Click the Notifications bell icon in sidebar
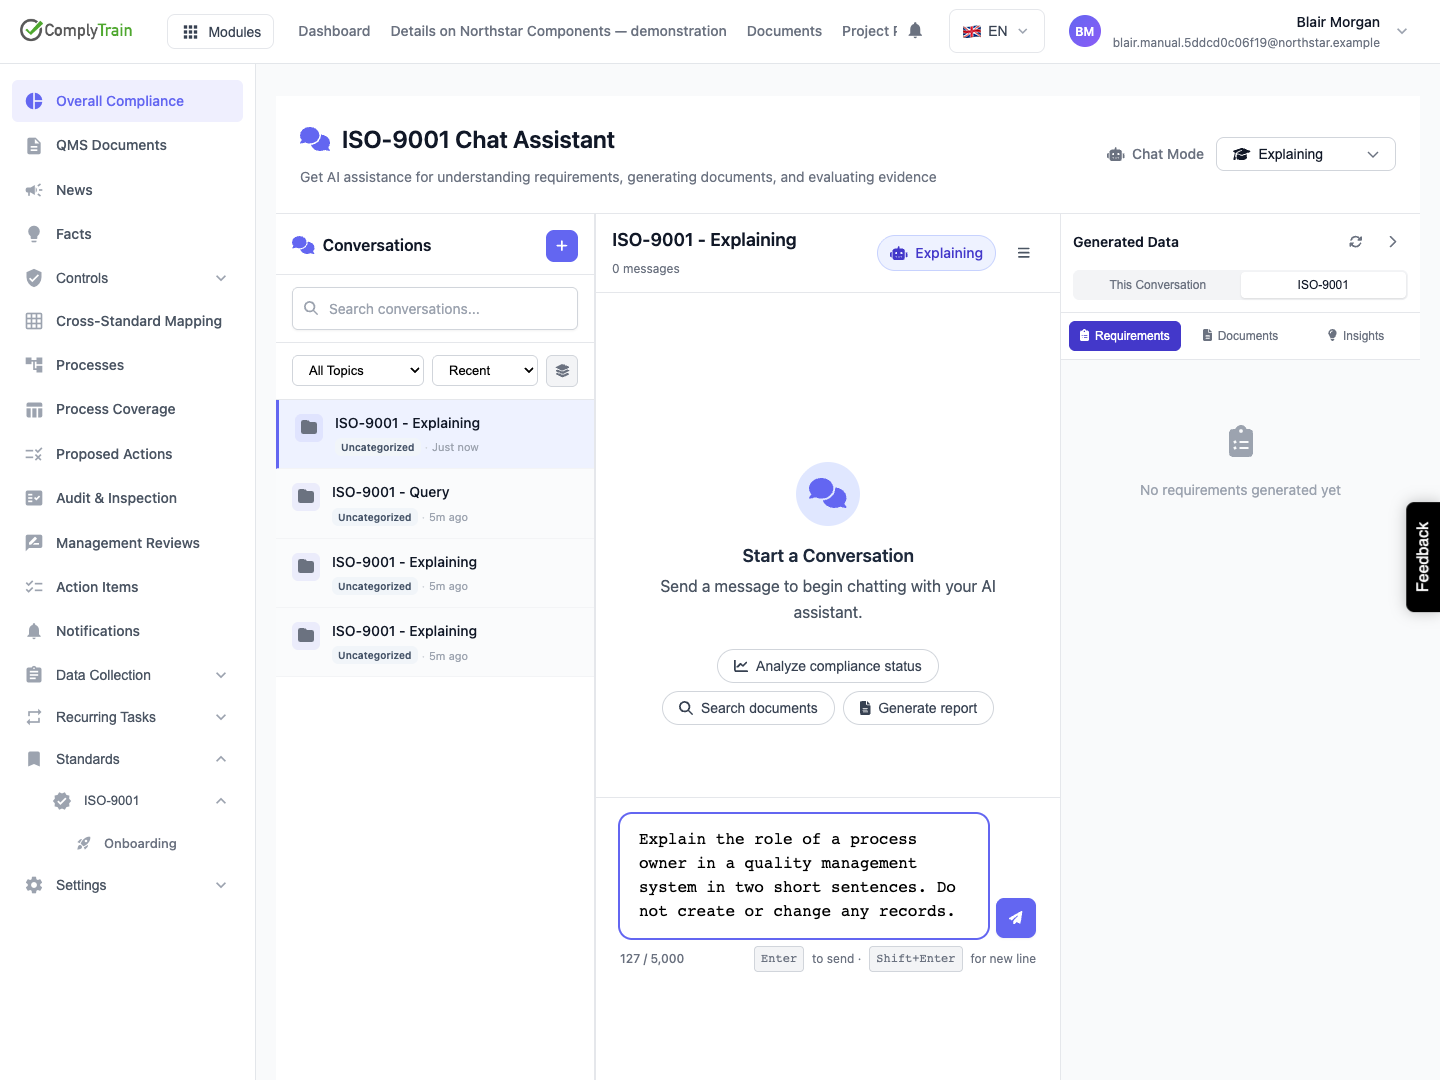This screenshot has width=1440, height=1080. [x=34, y=631]
